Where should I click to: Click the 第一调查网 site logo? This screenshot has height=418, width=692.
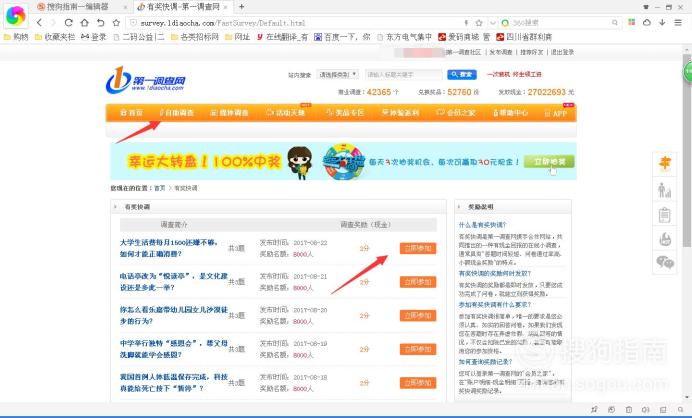[x=146, y=80]
